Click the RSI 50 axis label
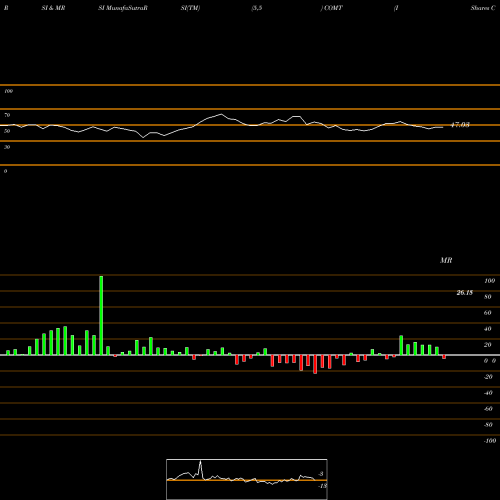 (x=7, y=131)
